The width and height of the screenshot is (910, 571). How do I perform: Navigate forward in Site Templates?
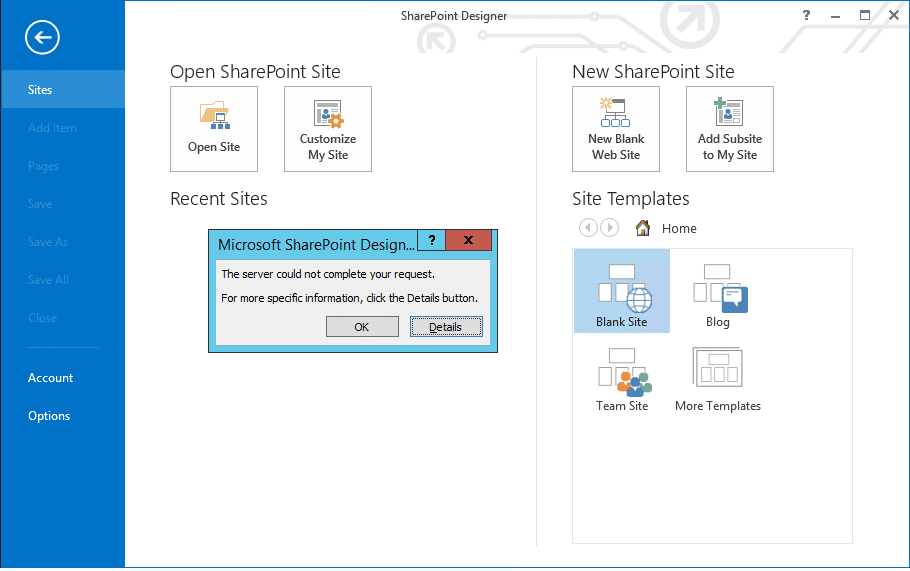click(x=609, y=227)
